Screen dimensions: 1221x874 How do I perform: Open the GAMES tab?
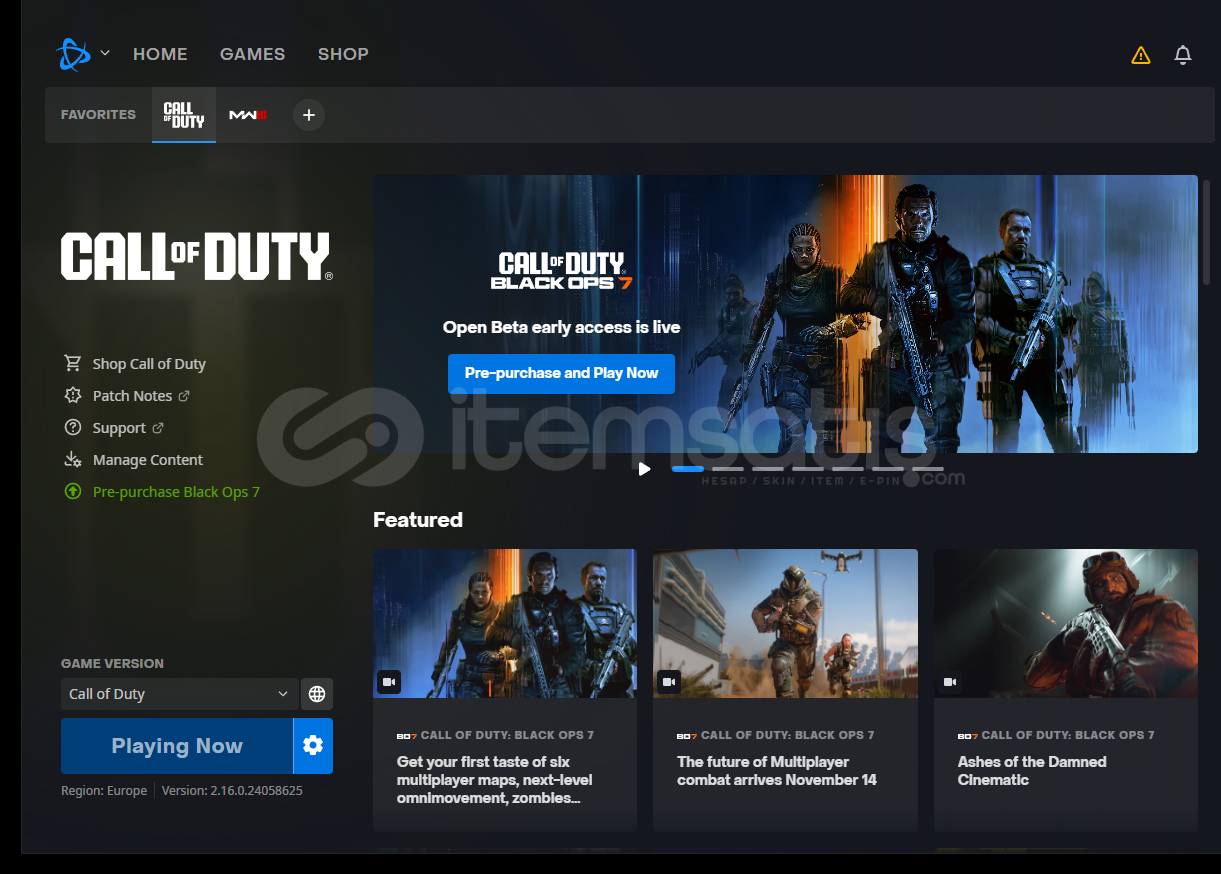[252, 54]
